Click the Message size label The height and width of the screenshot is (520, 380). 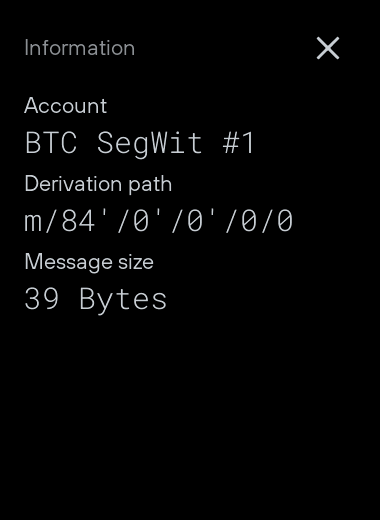pyautogui.click(x=89, y=262)
